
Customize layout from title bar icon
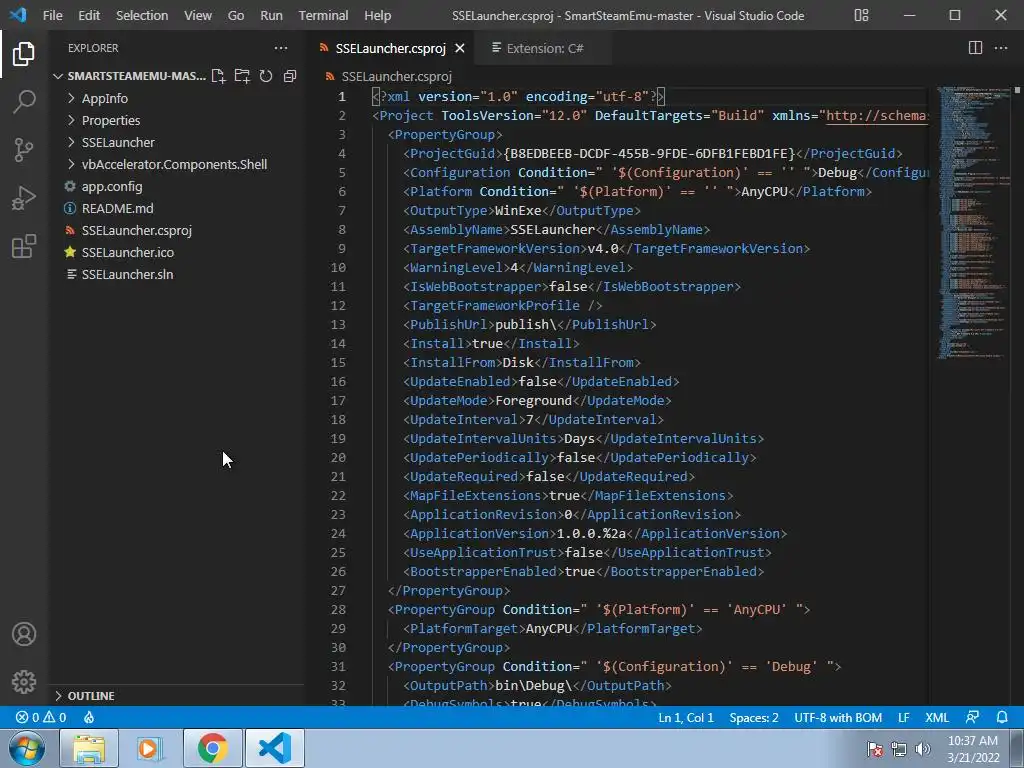pos(861,15)
